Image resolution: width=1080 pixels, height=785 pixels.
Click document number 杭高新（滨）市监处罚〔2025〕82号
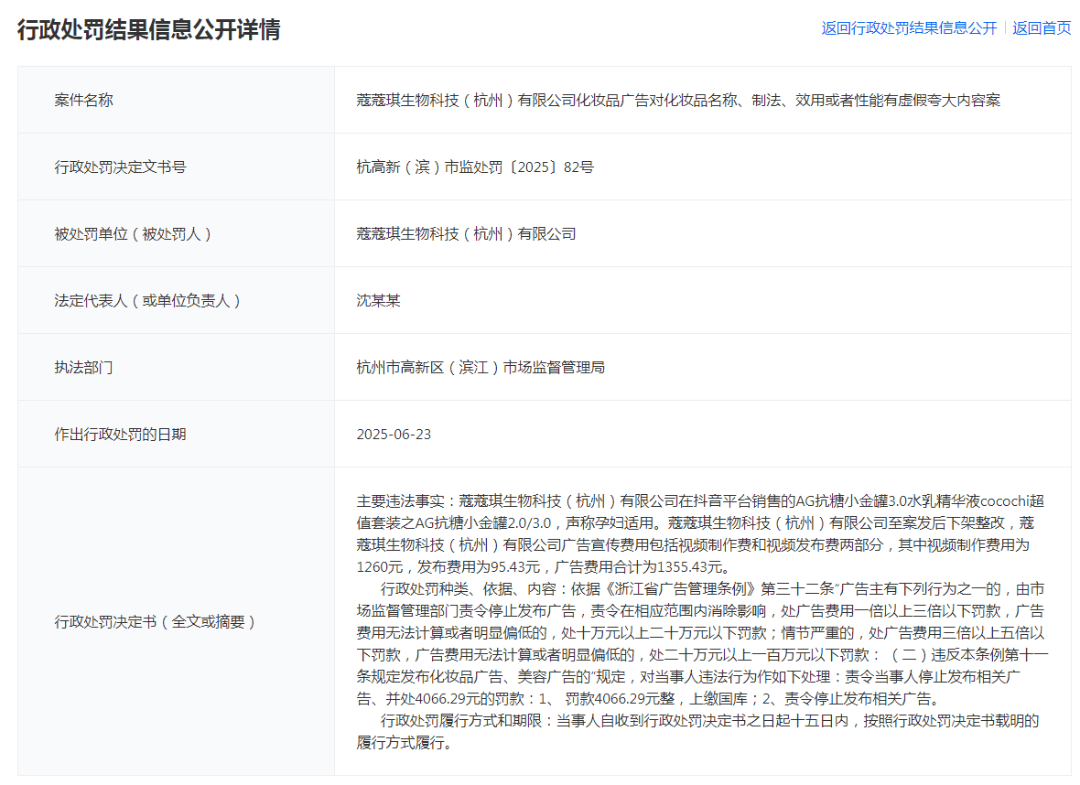pos(475,167)
